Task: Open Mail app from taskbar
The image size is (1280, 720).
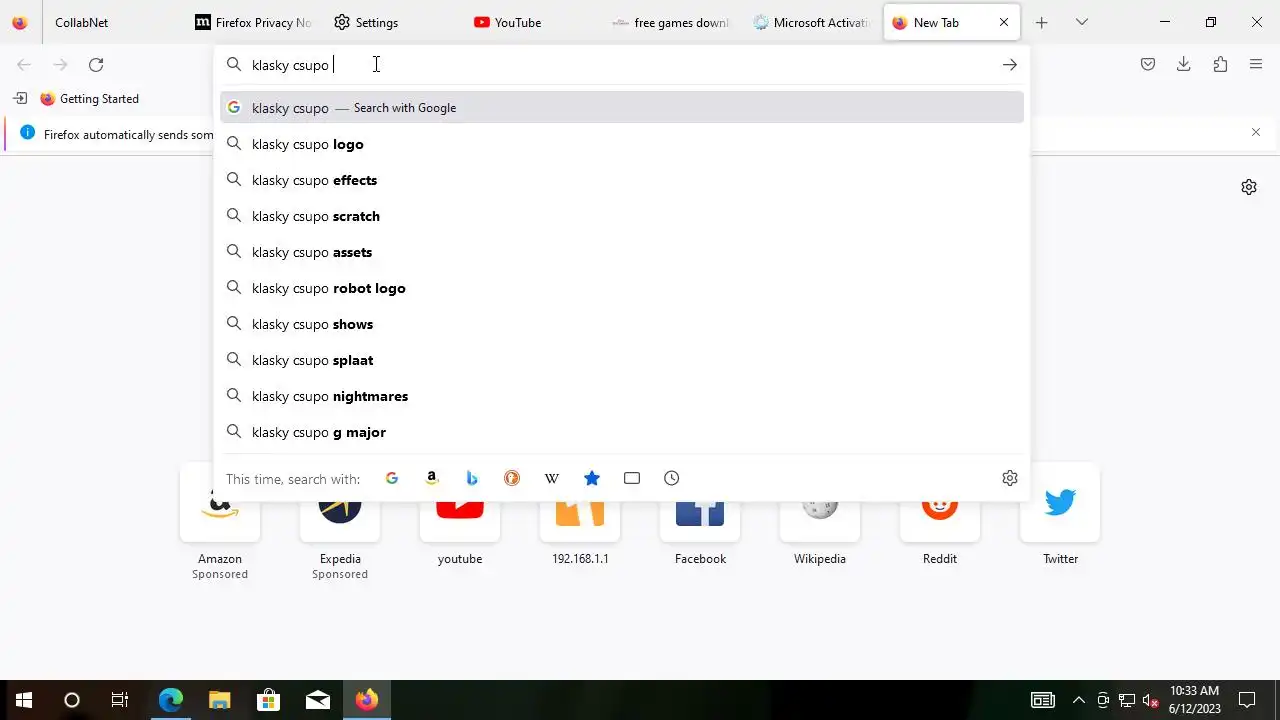Action: [317, 700]
